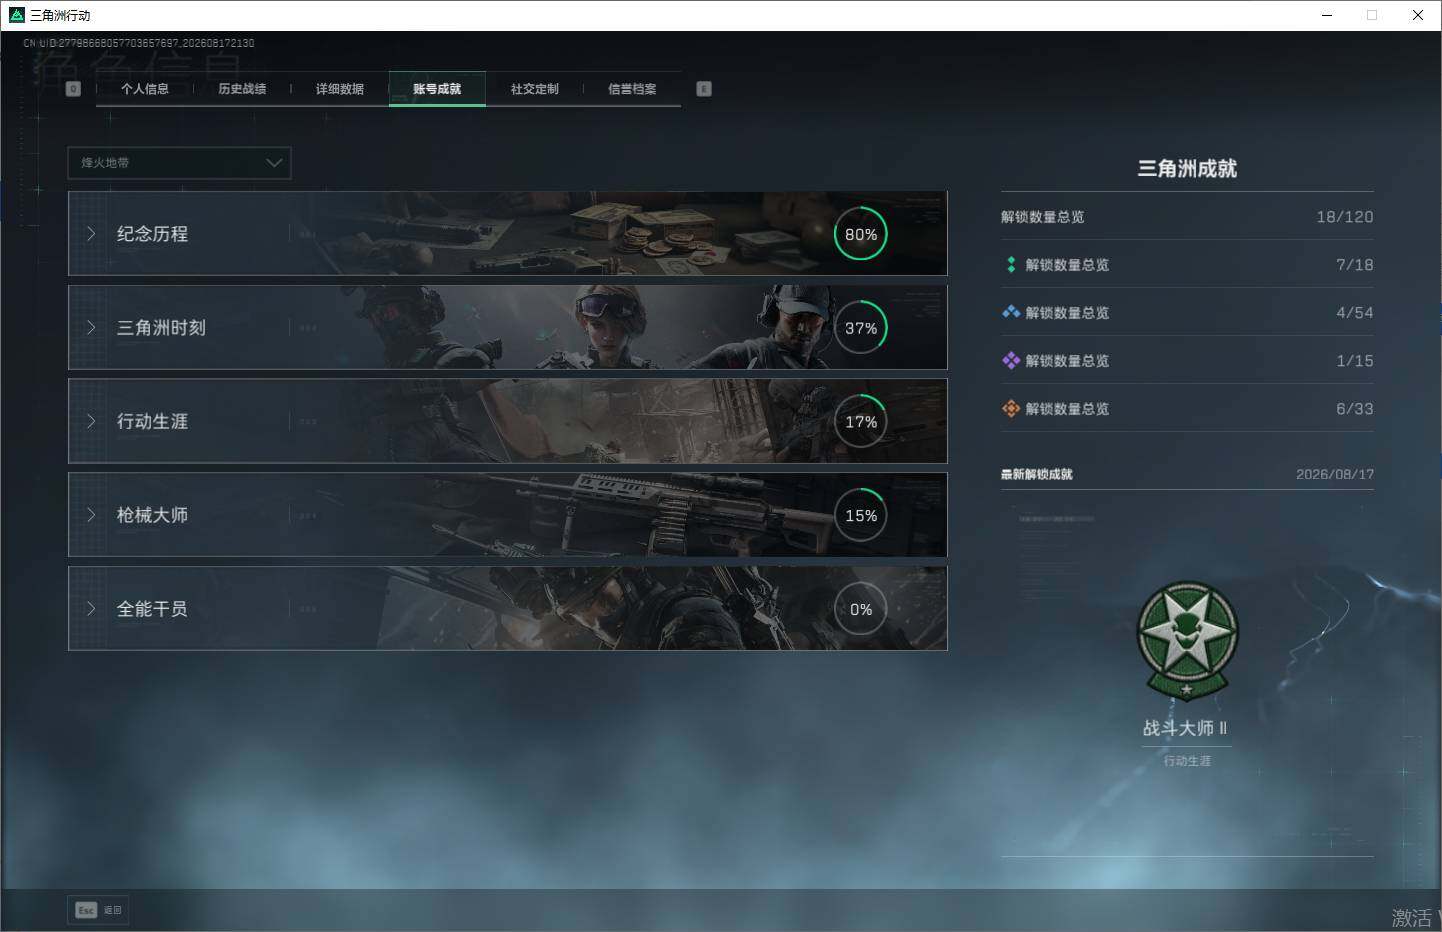Click the green rarity icon beside 7/18
Image resolution: width=1442 pixels, height=932 pixels.
click(x=1011, y=265)
